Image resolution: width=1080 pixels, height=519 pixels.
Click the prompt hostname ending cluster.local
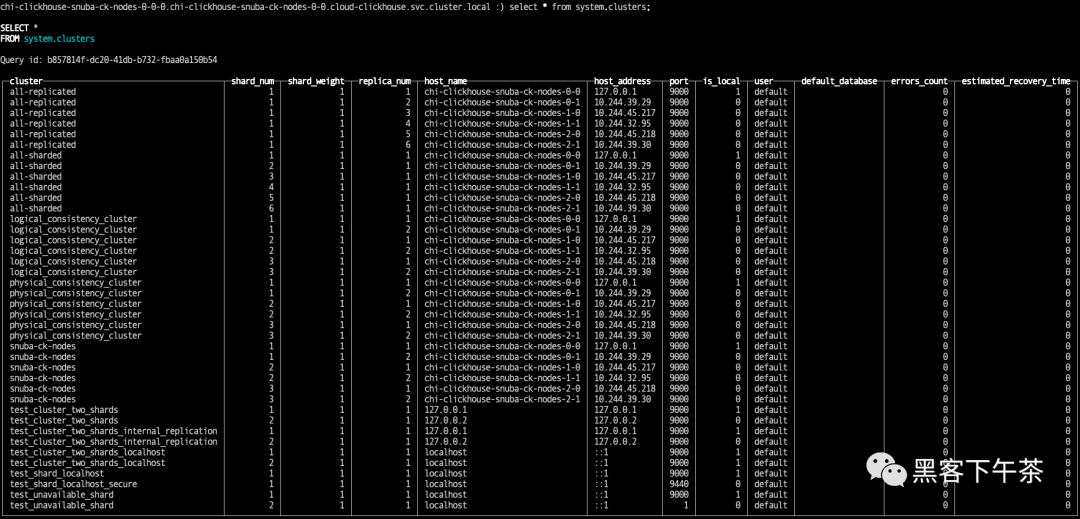click(247, 6)
